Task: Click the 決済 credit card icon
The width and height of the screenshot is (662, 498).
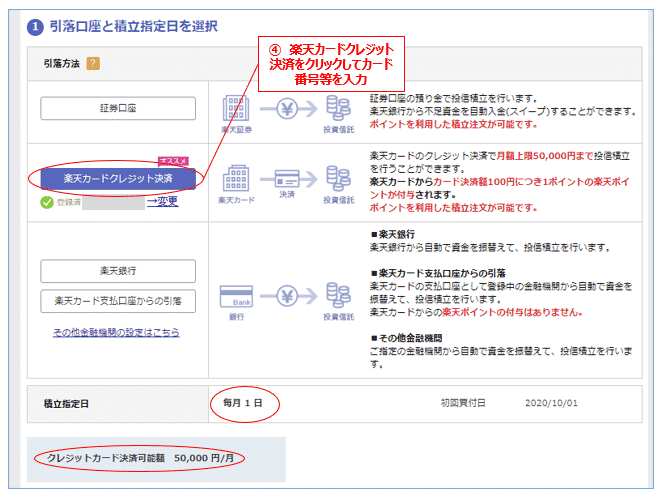Action: [288, 181]
